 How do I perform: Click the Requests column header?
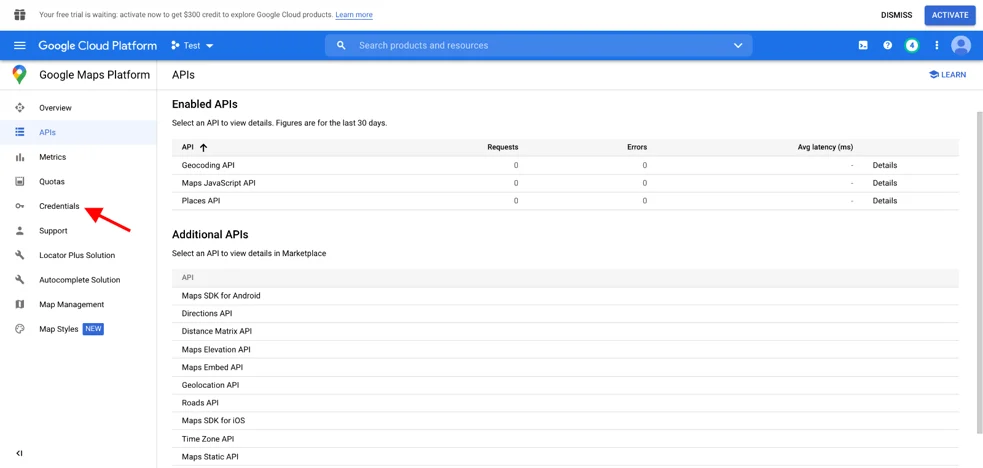[503, 147]
